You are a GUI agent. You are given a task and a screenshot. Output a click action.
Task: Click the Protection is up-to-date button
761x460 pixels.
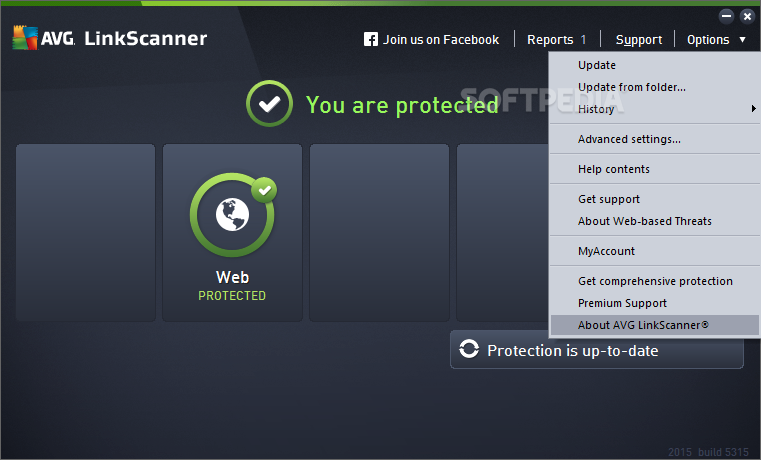point(596,349)
